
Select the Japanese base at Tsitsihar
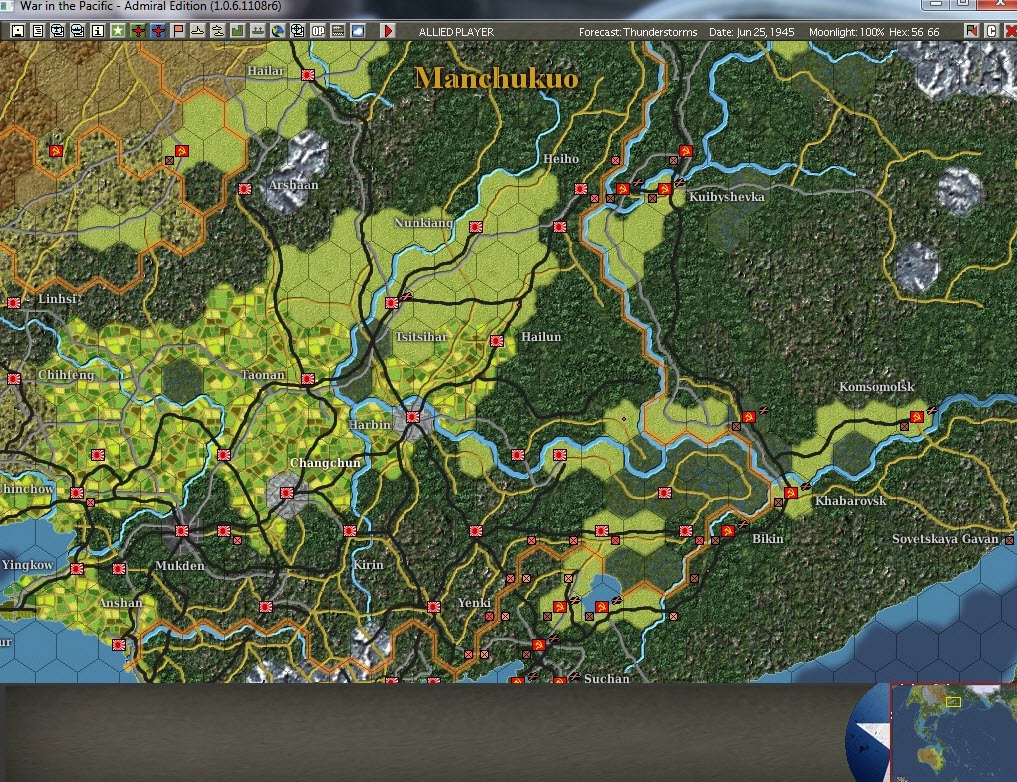[x=392, y=303]
